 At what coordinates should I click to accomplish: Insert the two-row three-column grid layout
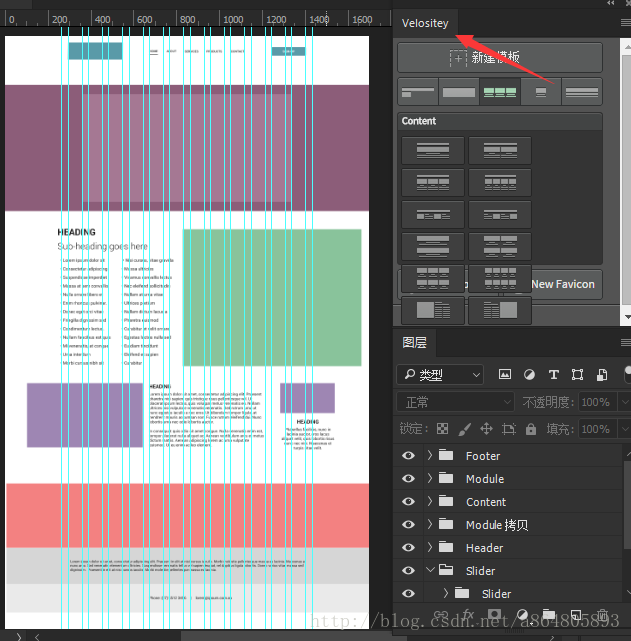pos(433,278)
